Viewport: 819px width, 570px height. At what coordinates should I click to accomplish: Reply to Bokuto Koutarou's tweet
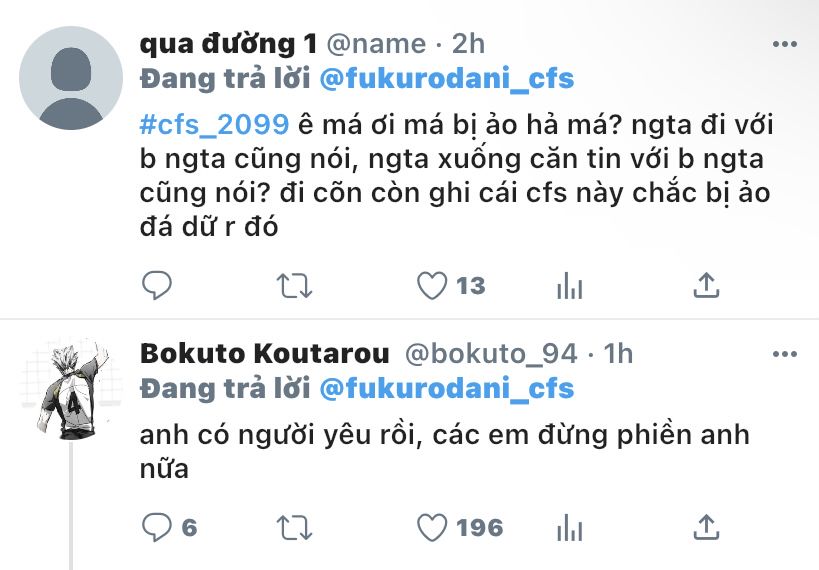(x=157, y=527)
